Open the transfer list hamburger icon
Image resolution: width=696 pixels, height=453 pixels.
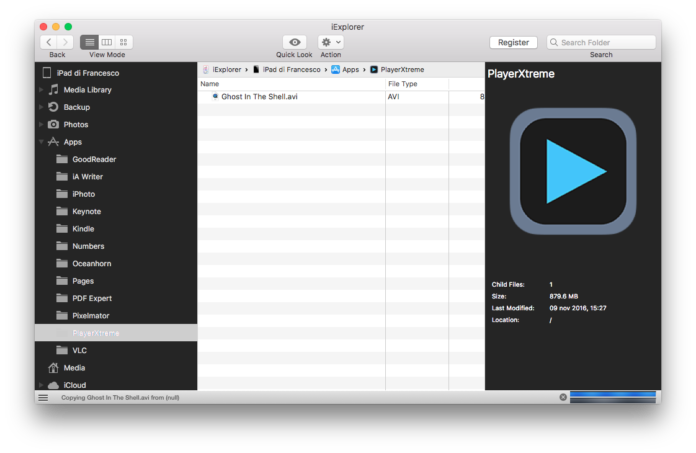point(43,397)
